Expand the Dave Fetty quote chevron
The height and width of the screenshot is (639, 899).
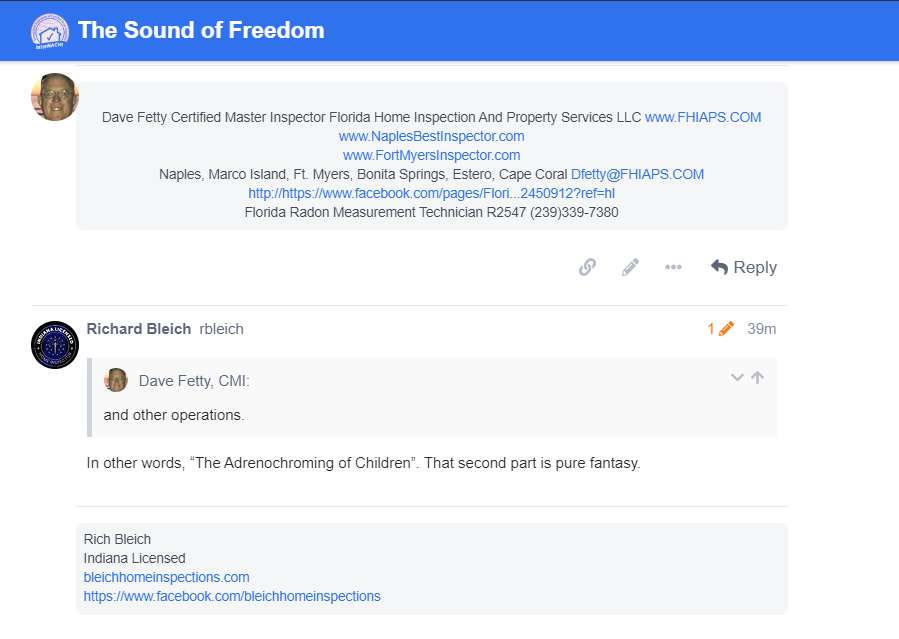(x=737, y=378)
